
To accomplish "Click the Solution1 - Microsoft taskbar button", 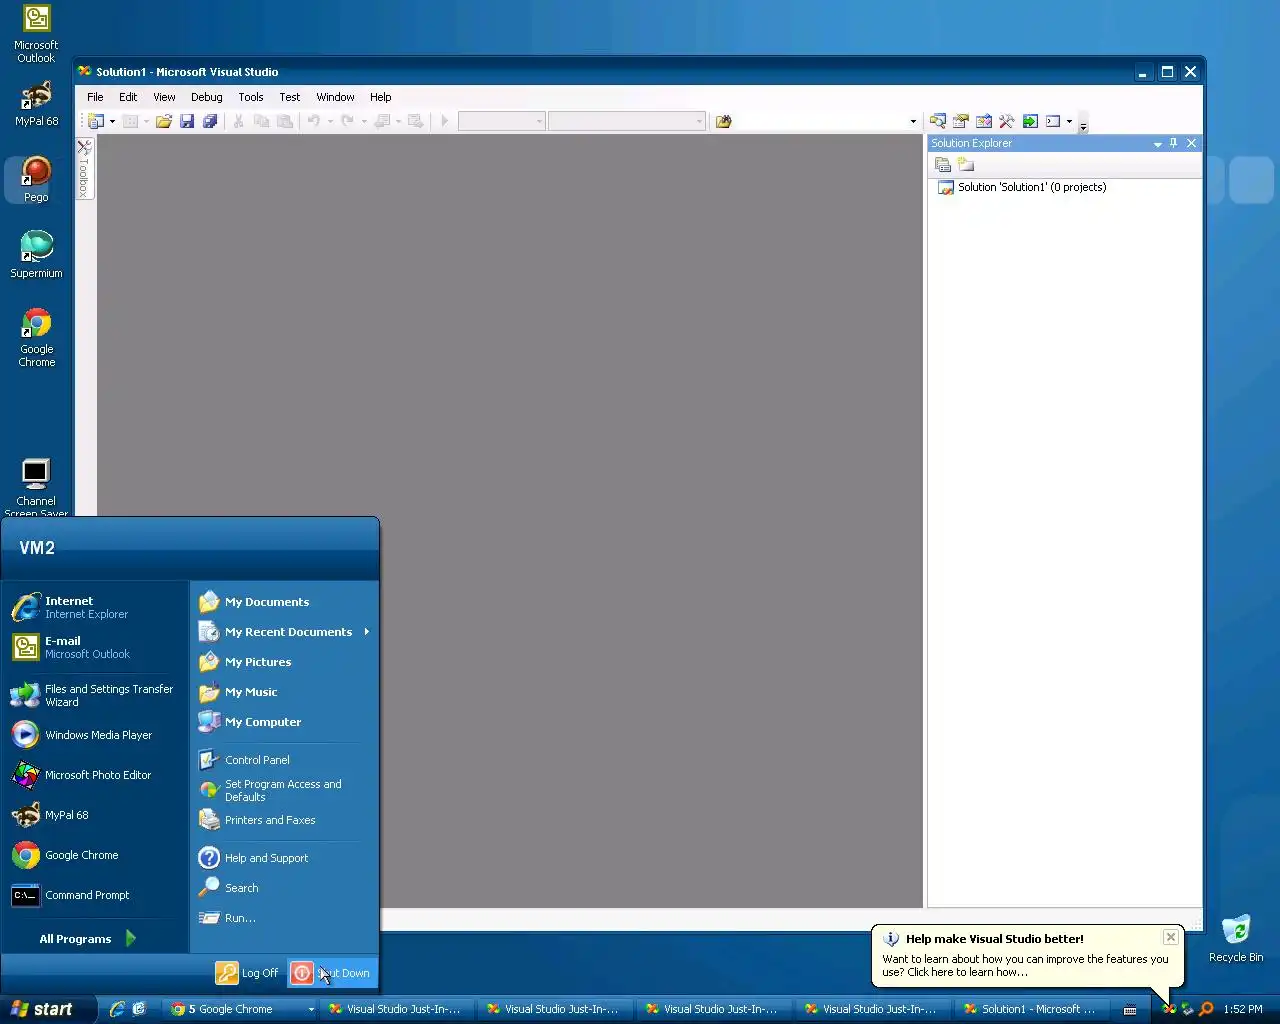I will (1030, 1009).
